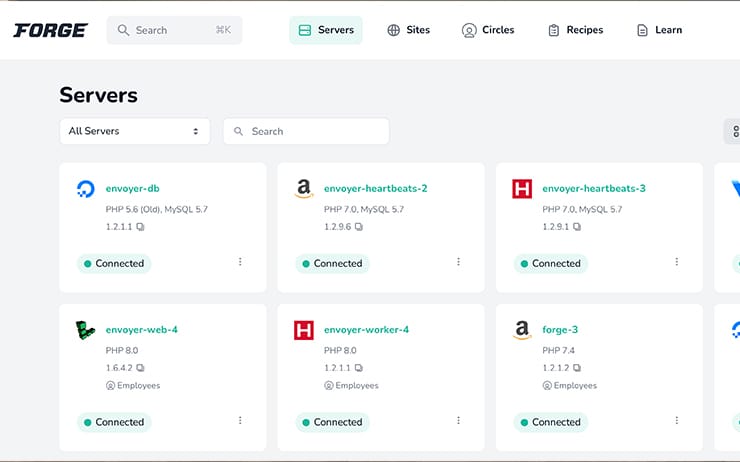
Task: Click the Amazon icon for envoyer-heartbeats-2
Action: tap(304, 189)
